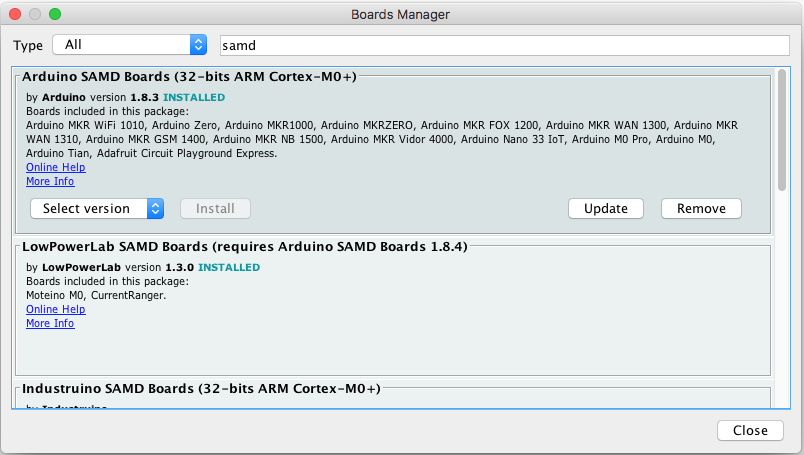Click the 'Arduino Tian, Adafruit Circuit Playground Express.' line
Viewport: 804px width, 455px height.
(151, 153)
